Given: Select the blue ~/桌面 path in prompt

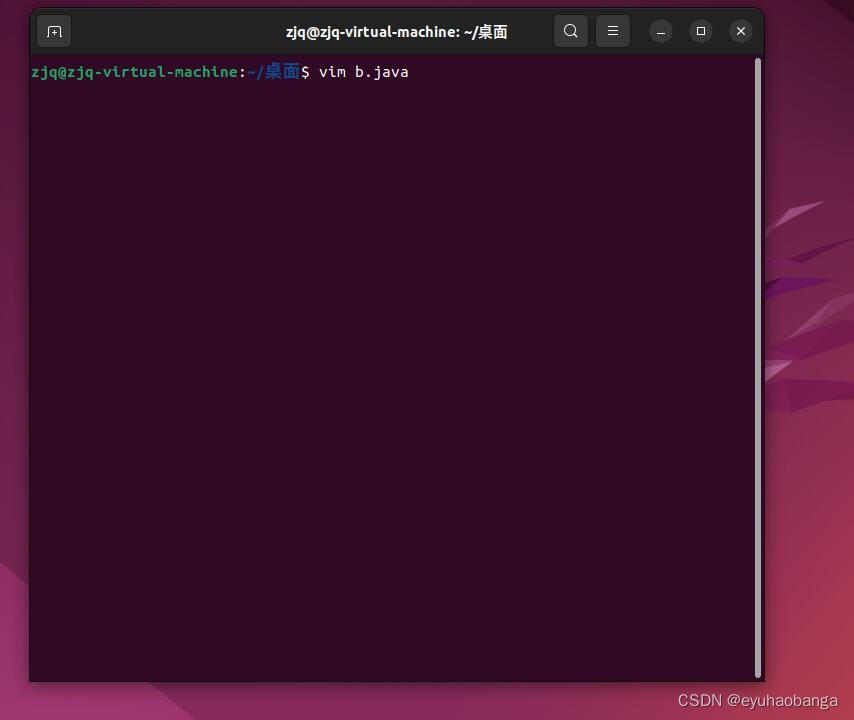Looking at the screenshot, I should (x=272, y=71).
